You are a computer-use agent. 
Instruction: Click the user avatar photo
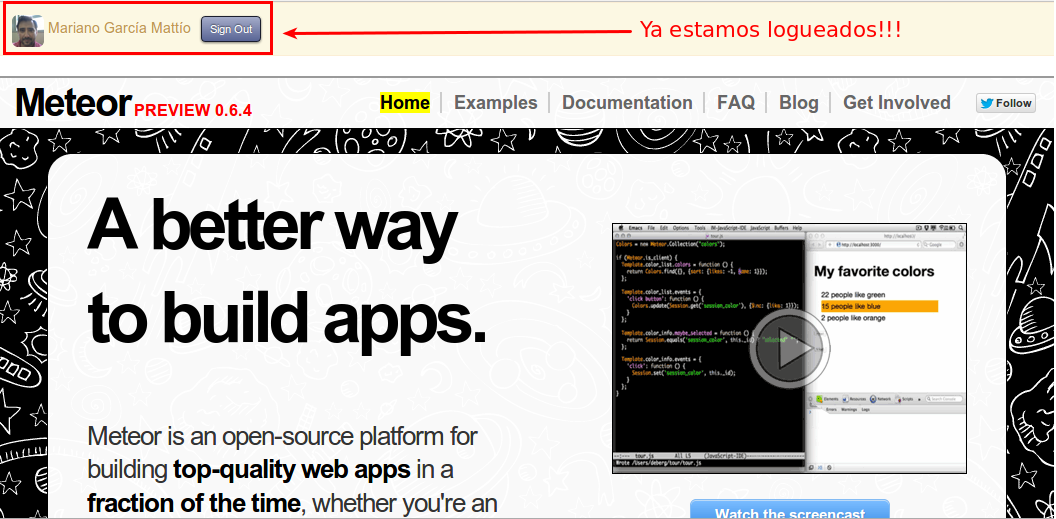click(28, 31)
